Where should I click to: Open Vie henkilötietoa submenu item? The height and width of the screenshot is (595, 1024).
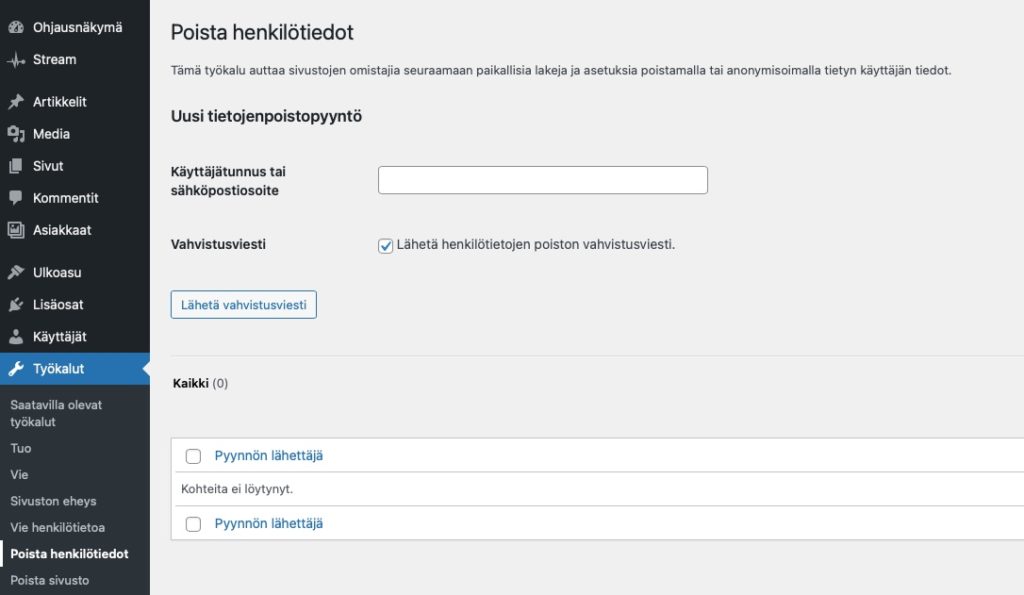click(57, 527)
